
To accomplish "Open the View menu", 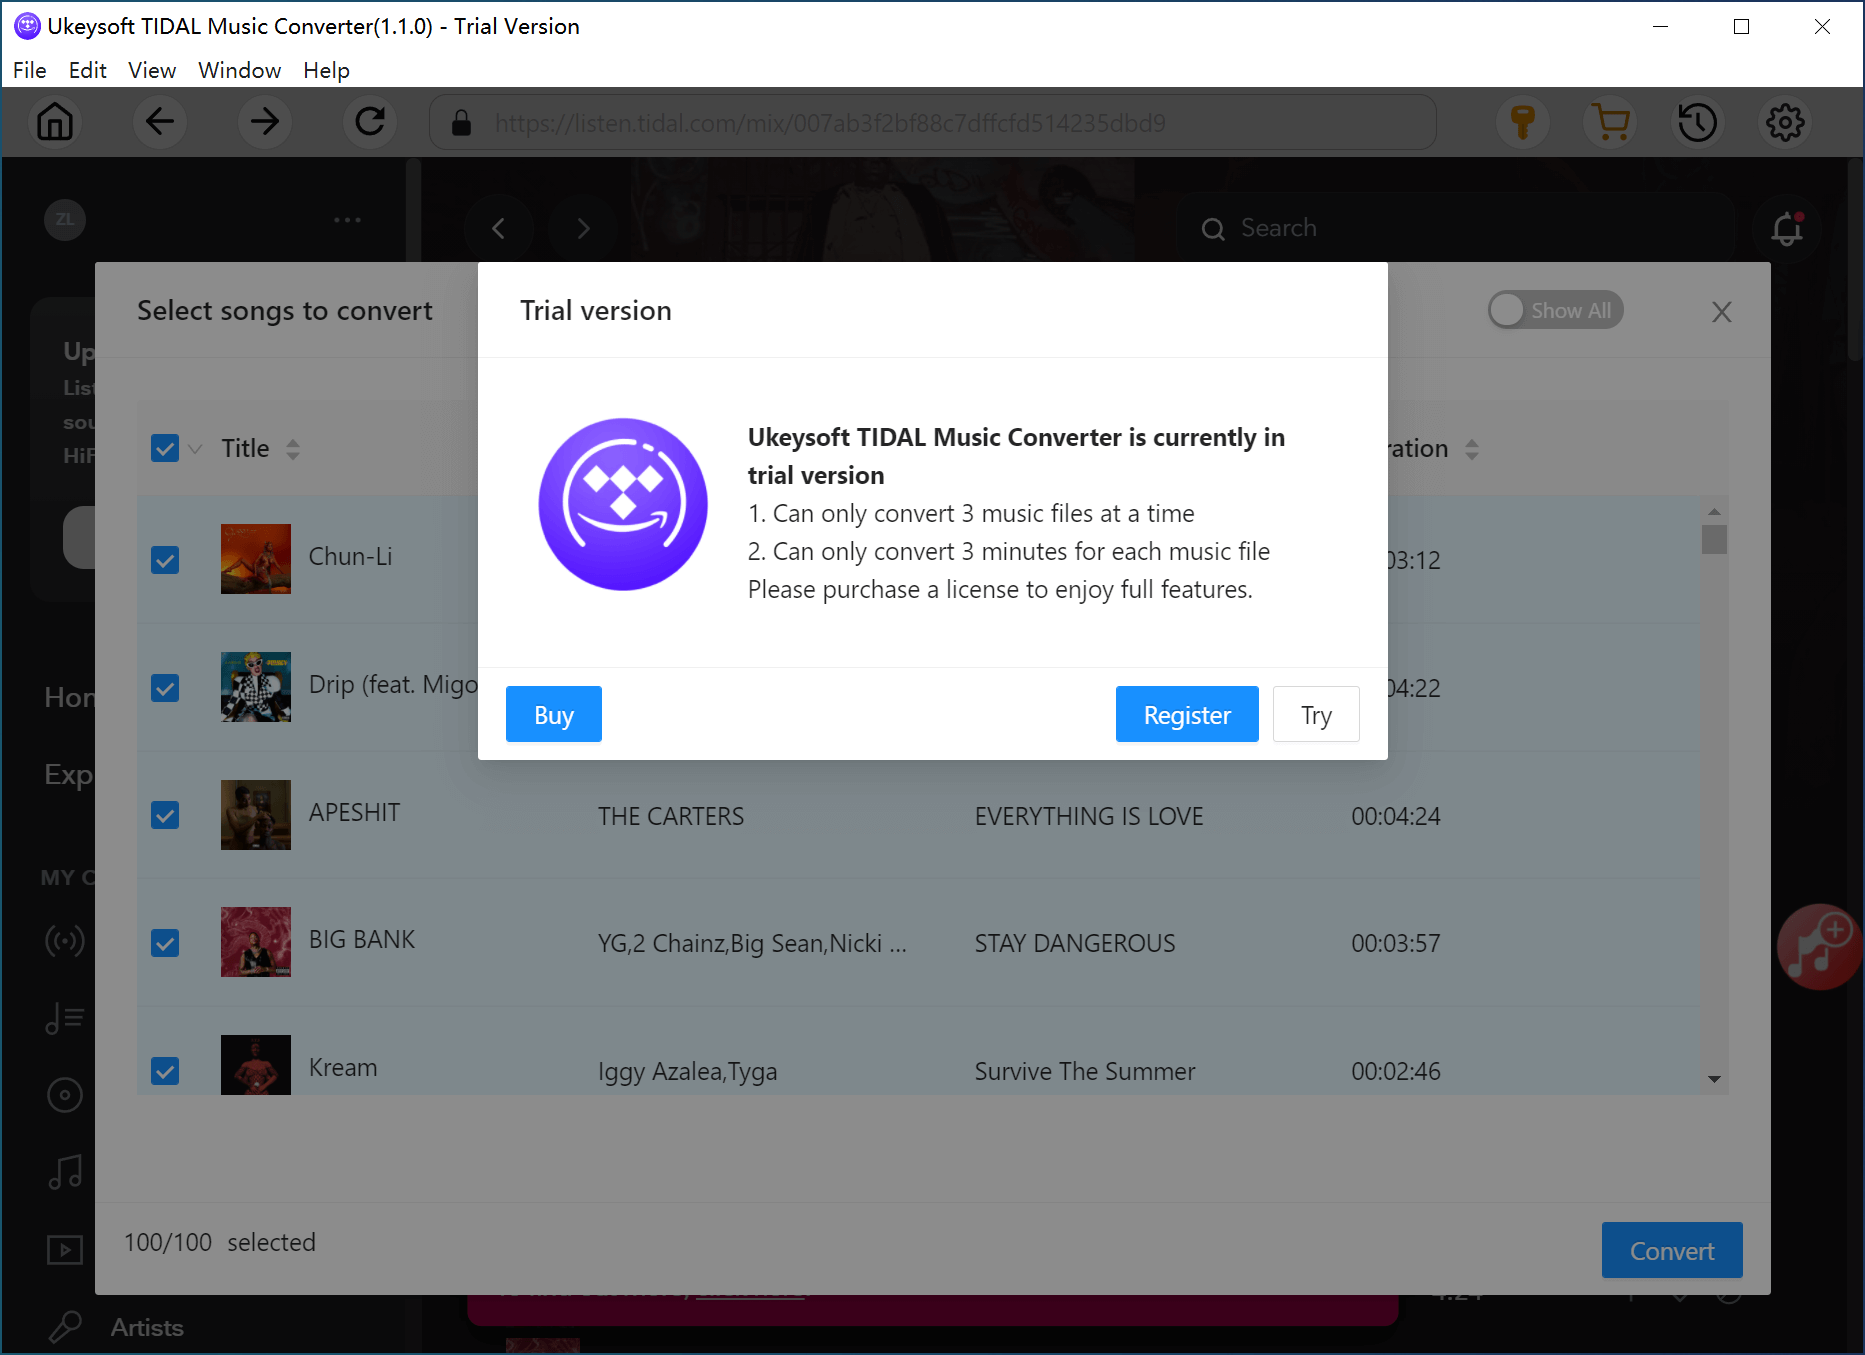I will pos(152,70).
